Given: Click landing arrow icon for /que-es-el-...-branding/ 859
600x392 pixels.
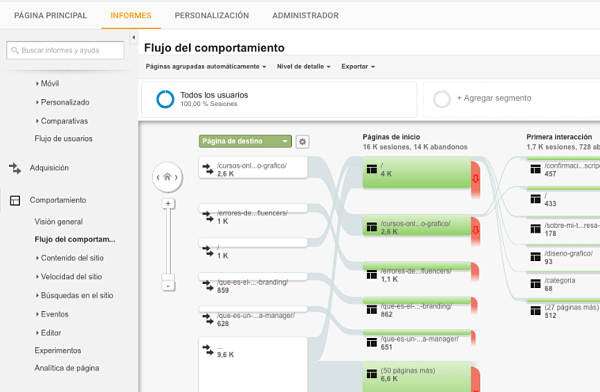Looking at the screenshot, I should [x=208, y=286].
